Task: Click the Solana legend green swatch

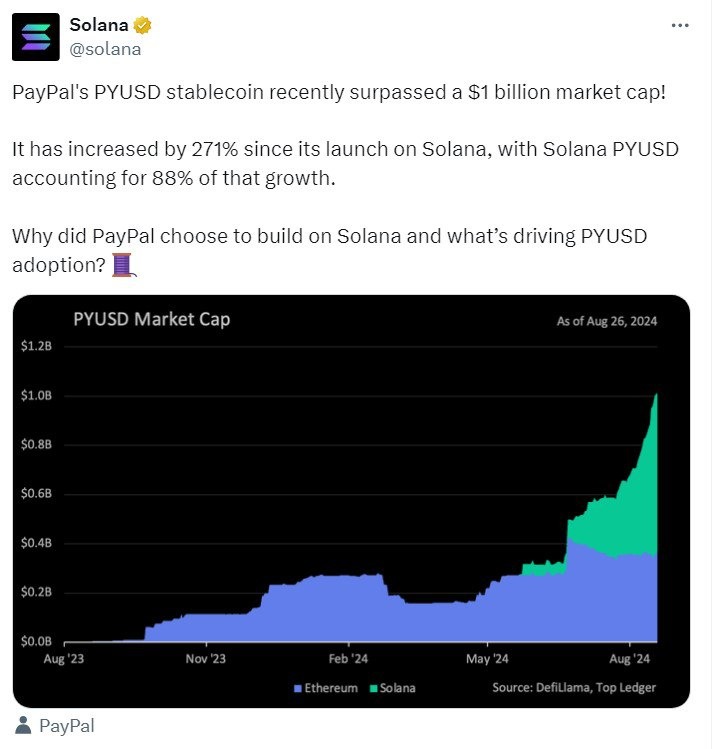Action: (x=374, y=688)
